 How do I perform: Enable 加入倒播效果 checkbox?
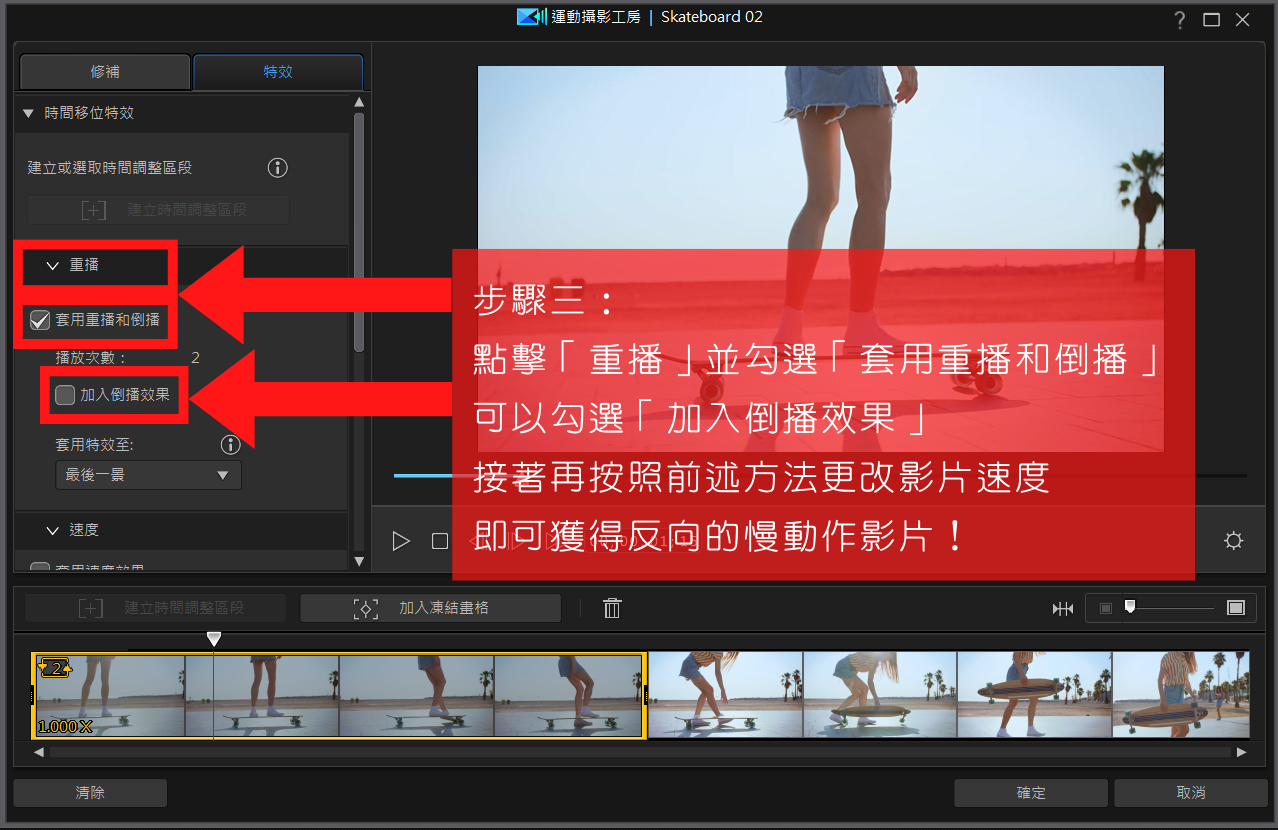(x=65, y=395)
